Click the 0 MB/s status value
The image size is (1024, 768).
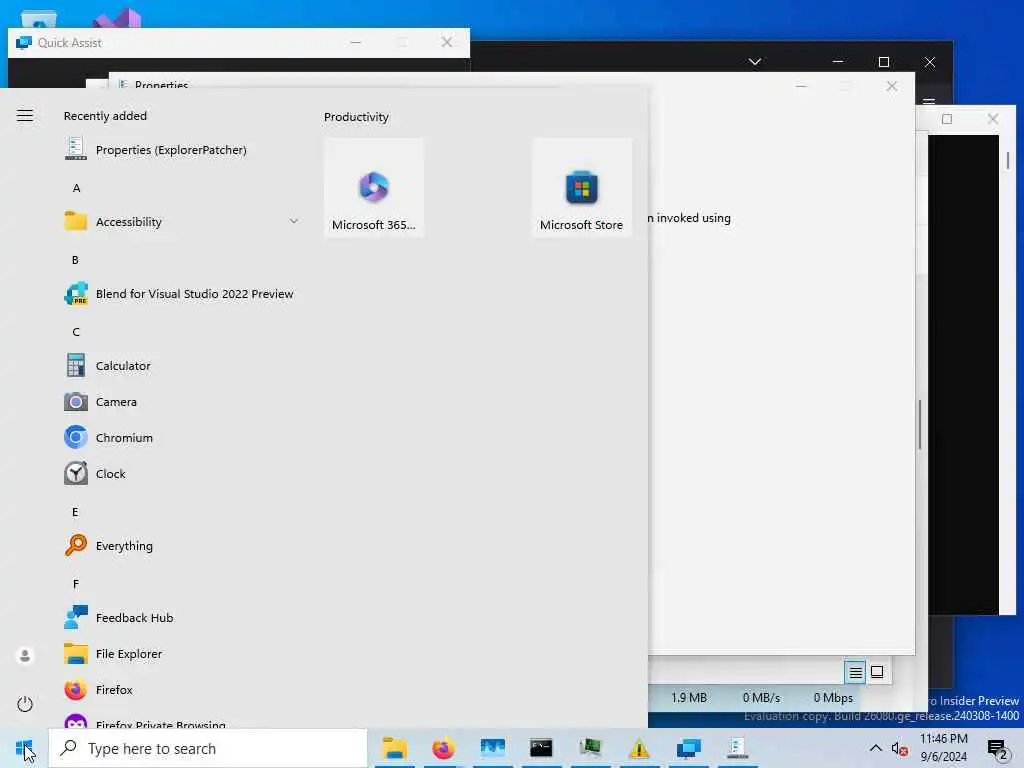(761, 697)
